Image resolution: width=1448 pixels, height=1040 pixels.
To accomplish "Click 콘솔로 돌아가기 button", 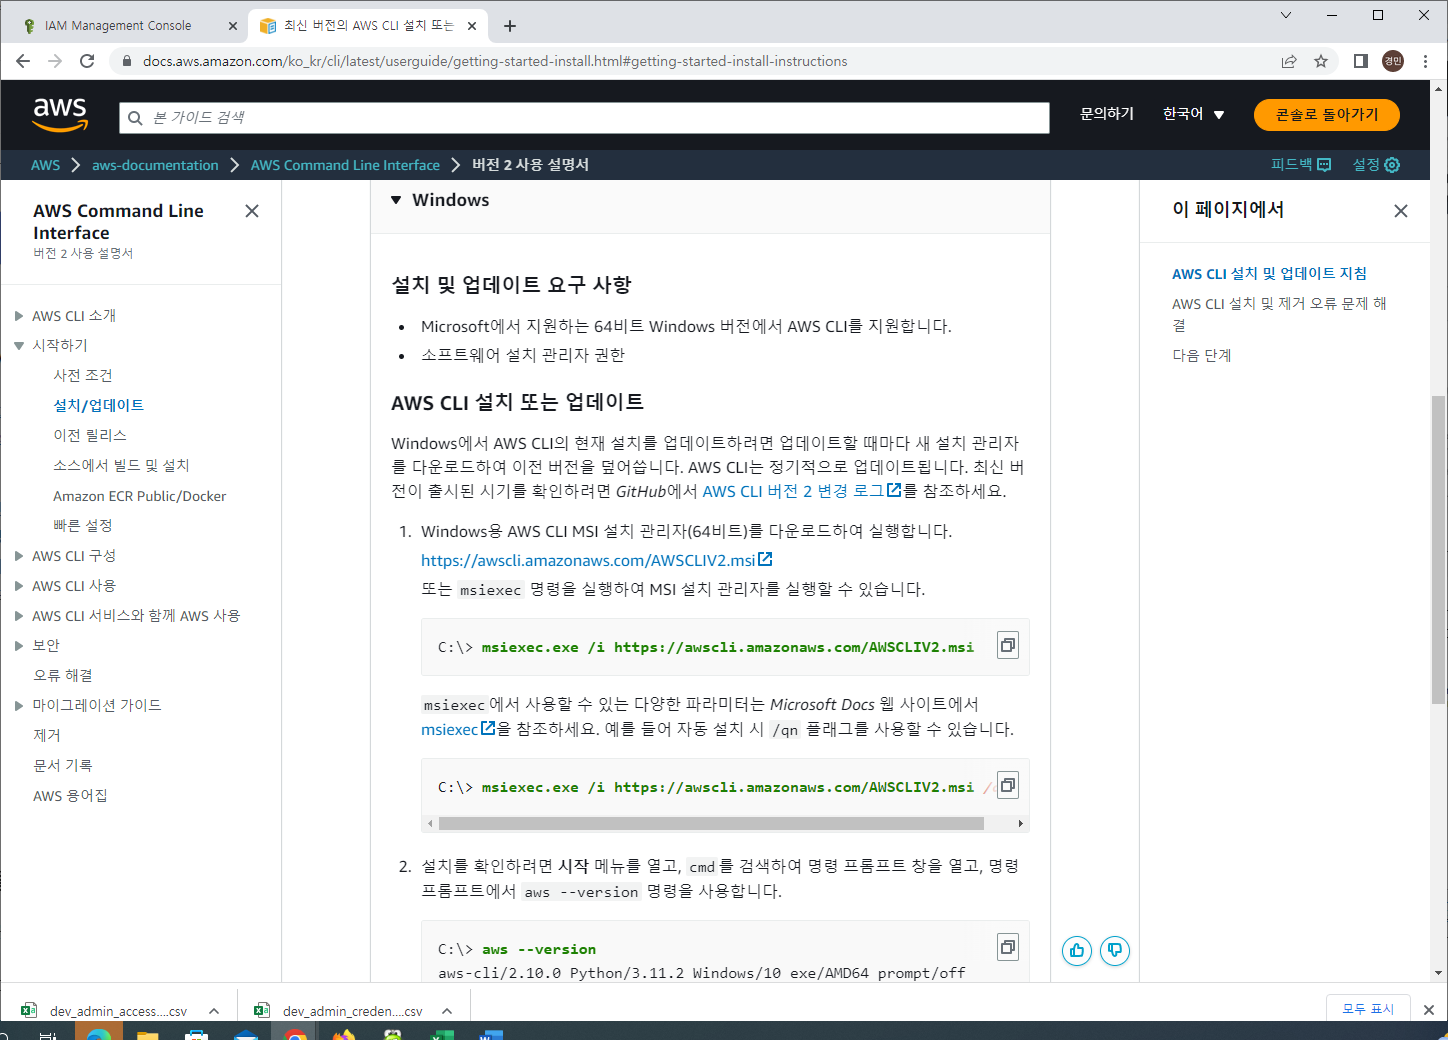I will coord(1326,115).
